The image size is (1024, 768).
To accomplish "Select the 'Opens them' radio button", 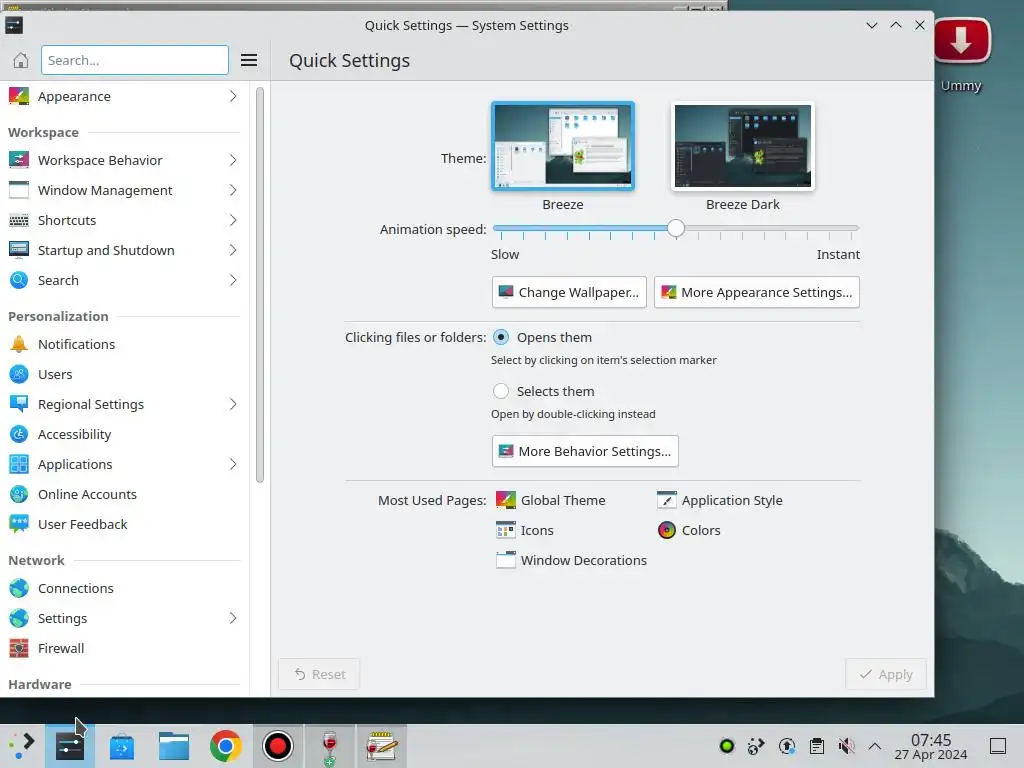I will tap(501, 338).
